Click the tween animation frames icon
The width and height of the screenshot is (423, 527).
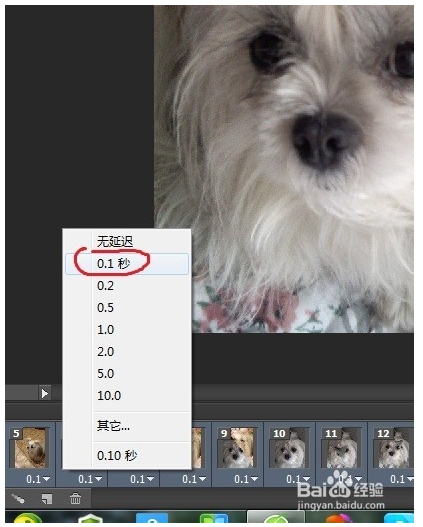click(x=18, y=499)
